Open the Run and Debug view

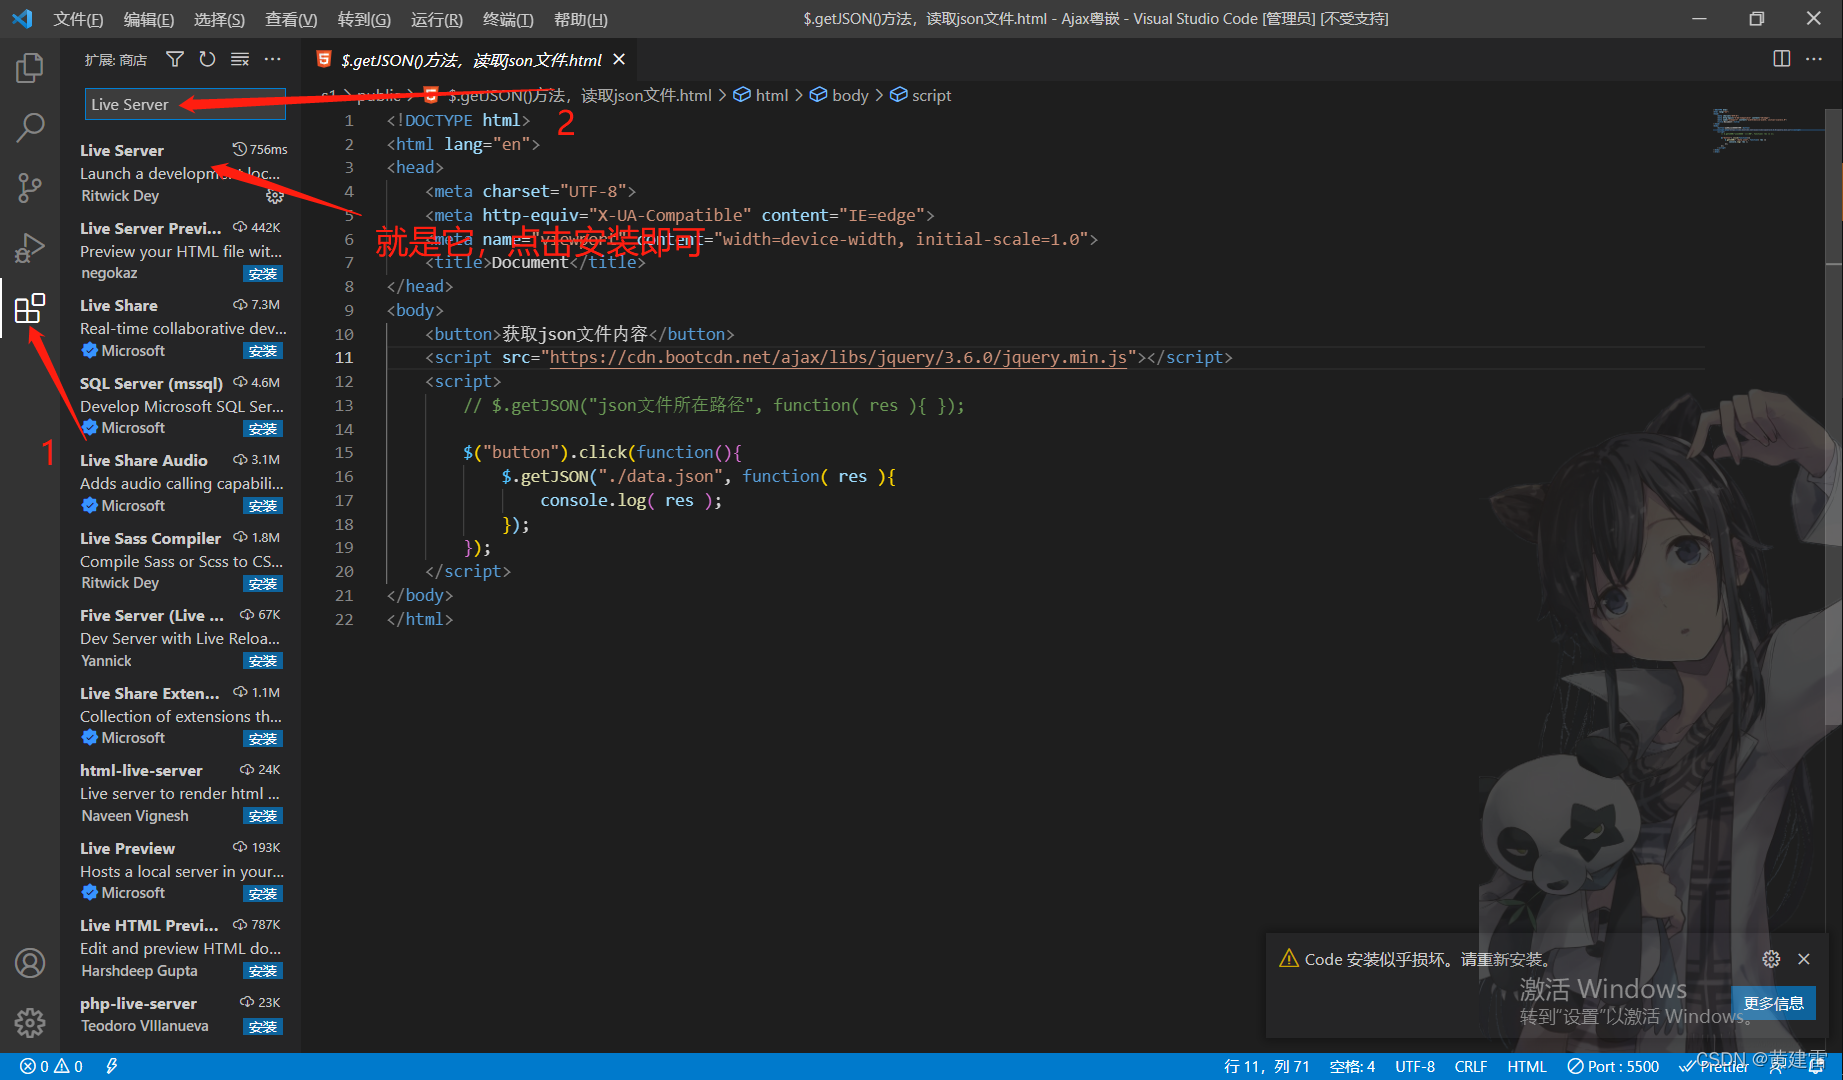point(30,247)
